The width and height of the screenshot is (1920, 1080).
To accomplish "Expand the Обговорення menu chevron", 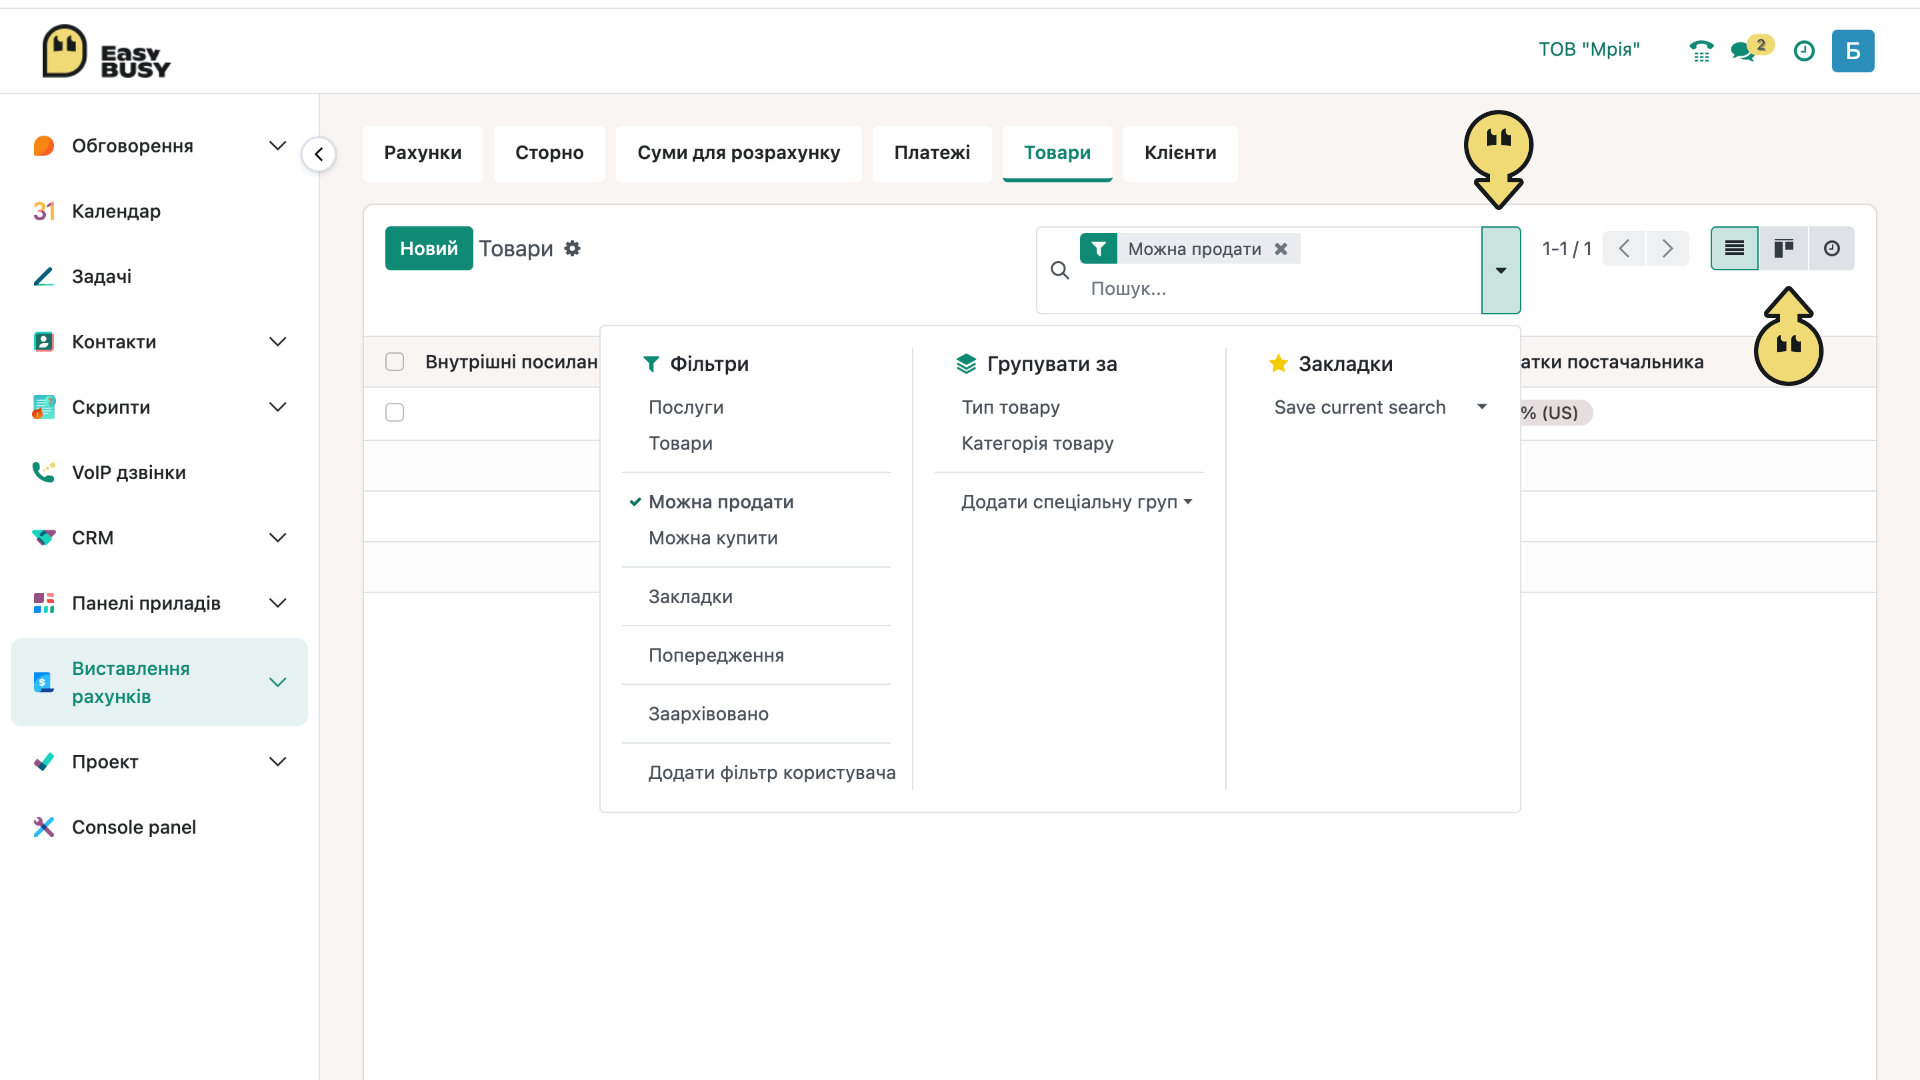I will tap(278, 146).
